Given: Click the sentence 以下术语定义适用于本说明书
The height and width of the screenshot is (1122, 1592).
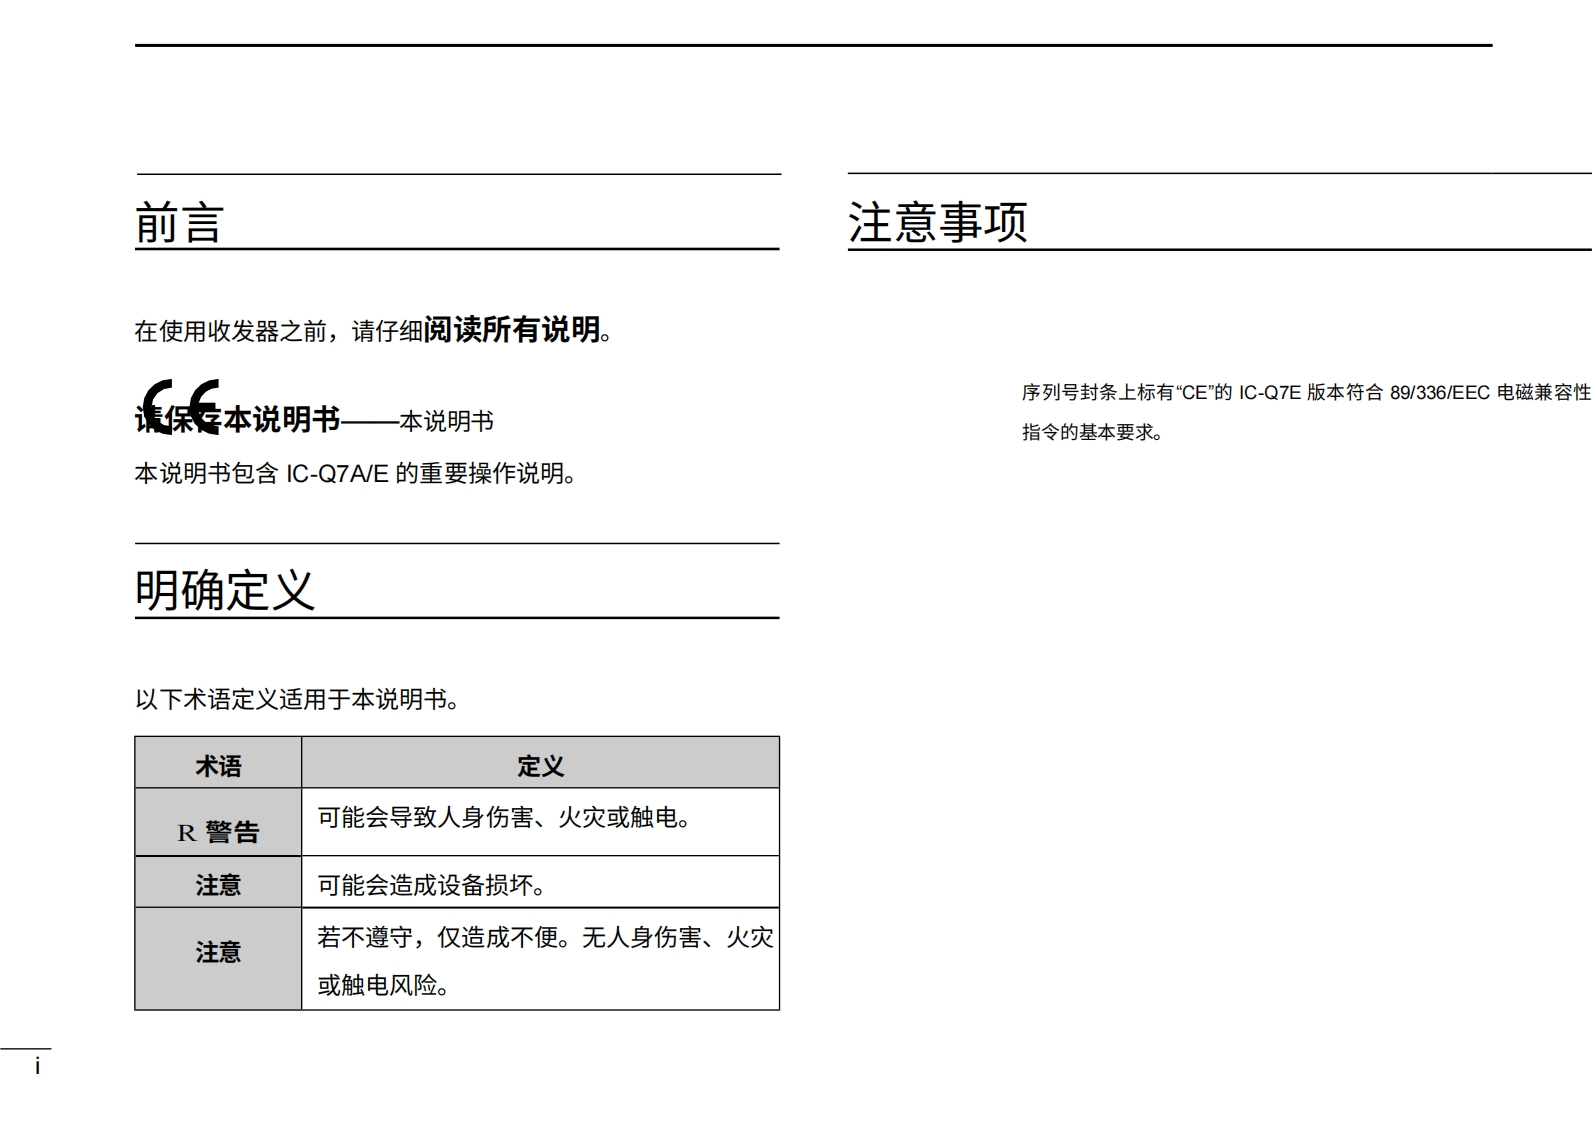Looking at the screenshot, I should pos(297,699).
